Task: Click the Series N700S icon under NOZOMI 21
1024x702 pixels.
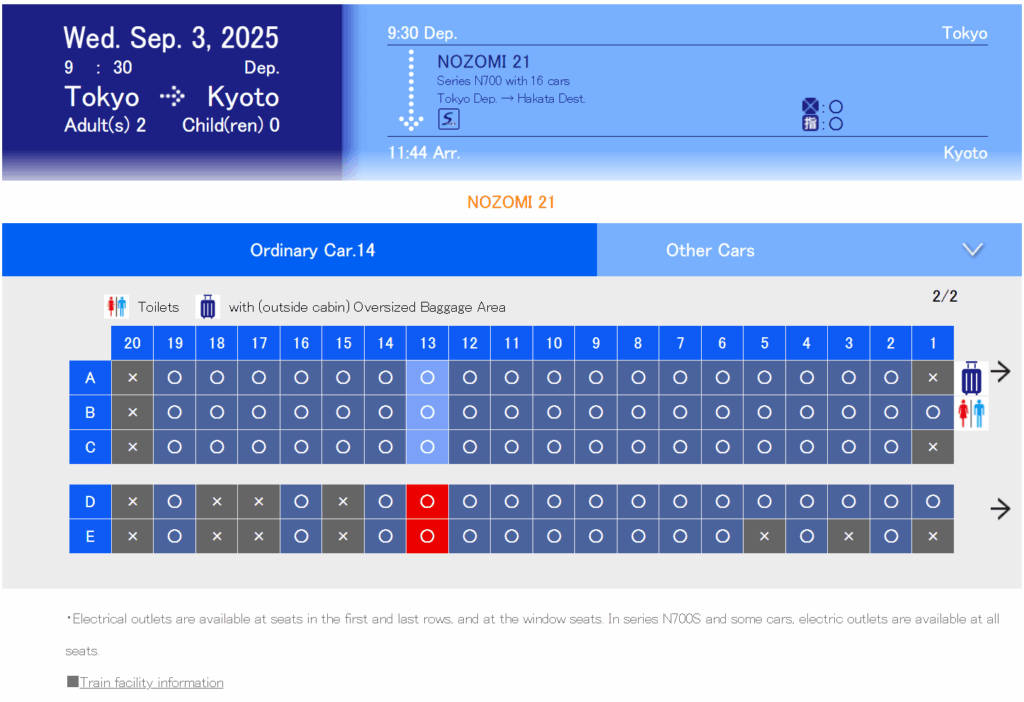Action: pos(449,119)
